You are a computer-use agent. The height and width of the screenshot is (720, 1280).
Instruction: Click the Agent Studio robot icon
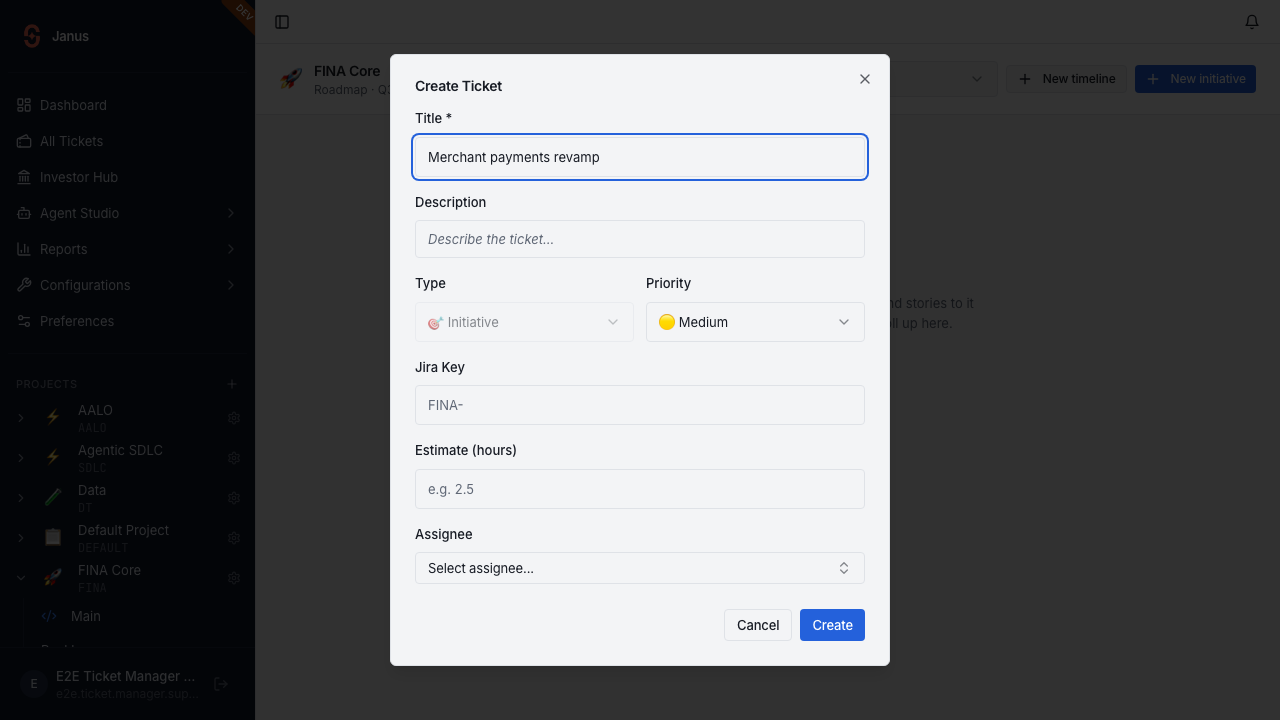(24, 213)
